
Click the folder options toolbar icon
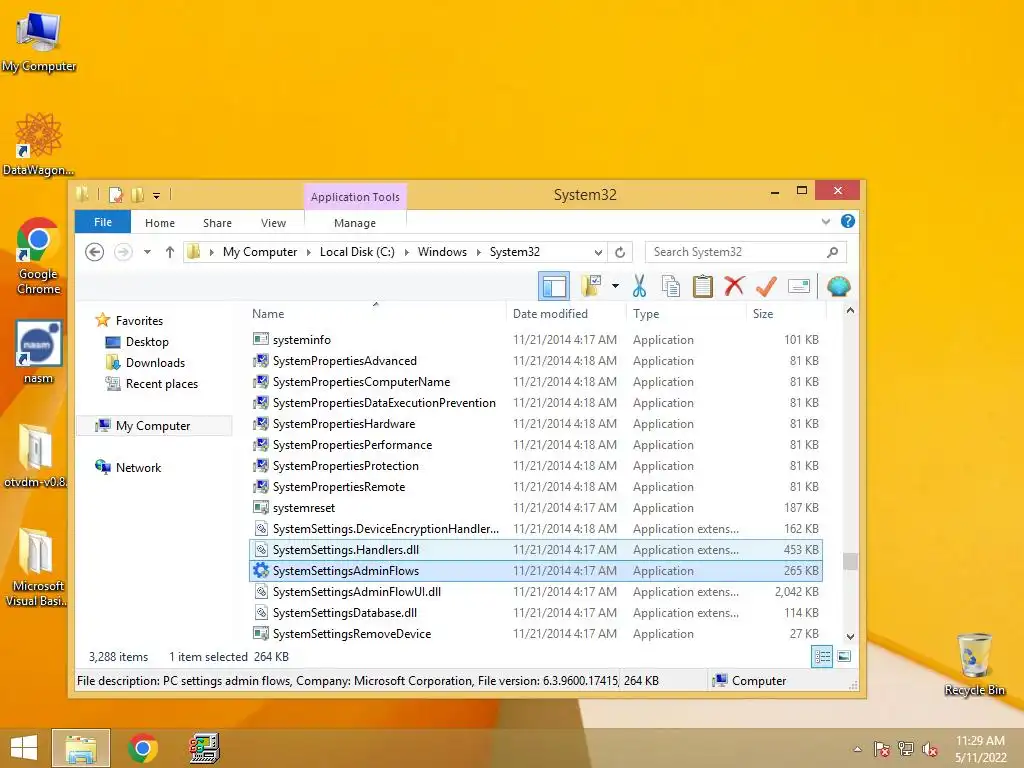591,286
